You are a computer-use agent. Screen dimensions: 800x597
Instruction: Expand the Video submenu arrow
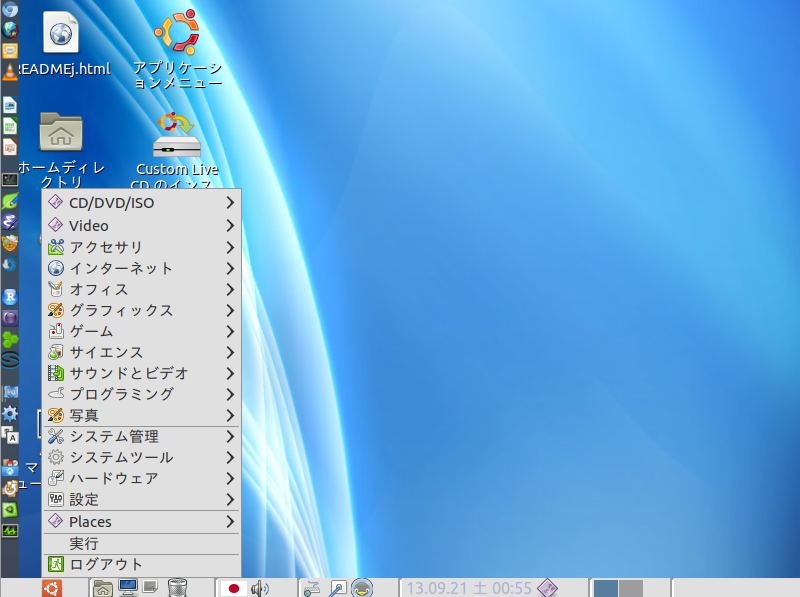click(x=230, y=226)
